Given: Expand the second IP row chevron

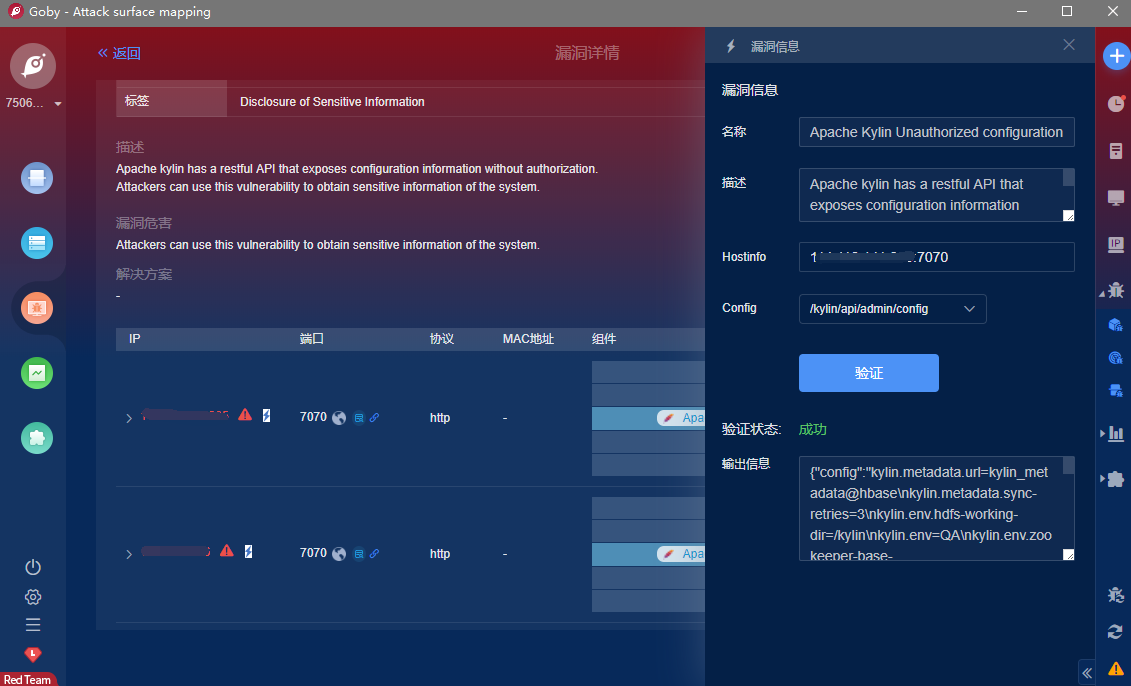Looking at the screenshot, I should pyautogui.click(x=128, y=554).
